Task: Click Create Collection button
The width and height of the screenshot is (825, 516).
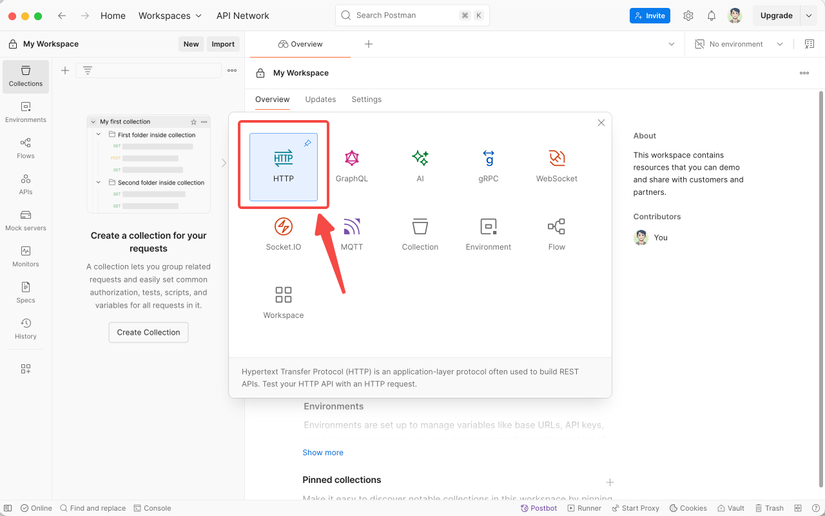Action: click(x=148, y=332)
